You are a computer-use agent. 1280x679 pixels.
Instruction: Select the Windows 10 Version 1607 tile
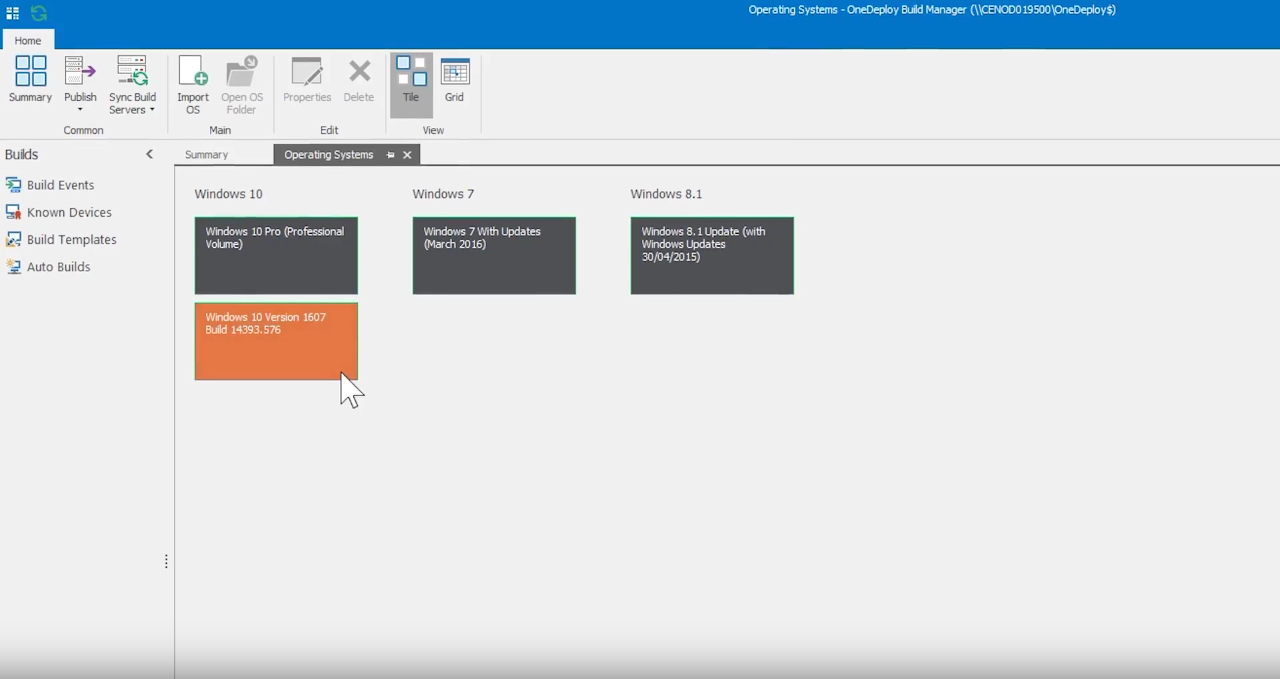tap(276, 342)
